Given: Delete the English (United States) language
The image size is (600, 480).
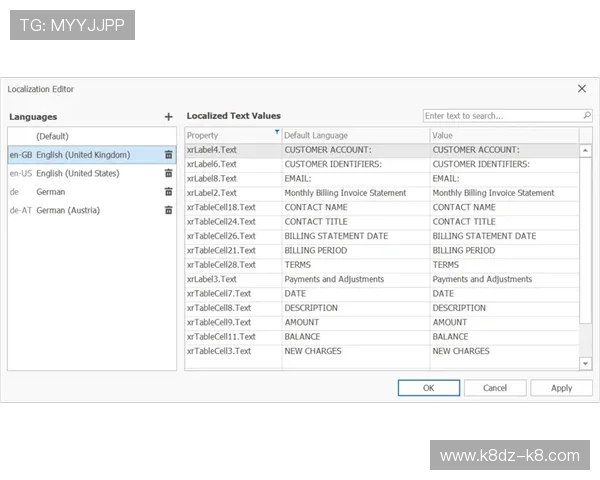Looking at the screenshot, I should pos(168,173).
